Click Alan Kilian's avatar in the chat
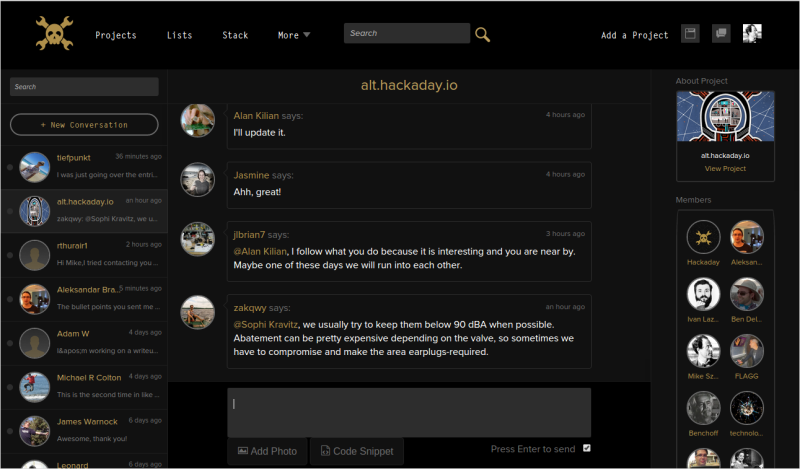Image resolution: width=800 pixels, height=469 pixels. 197,120
